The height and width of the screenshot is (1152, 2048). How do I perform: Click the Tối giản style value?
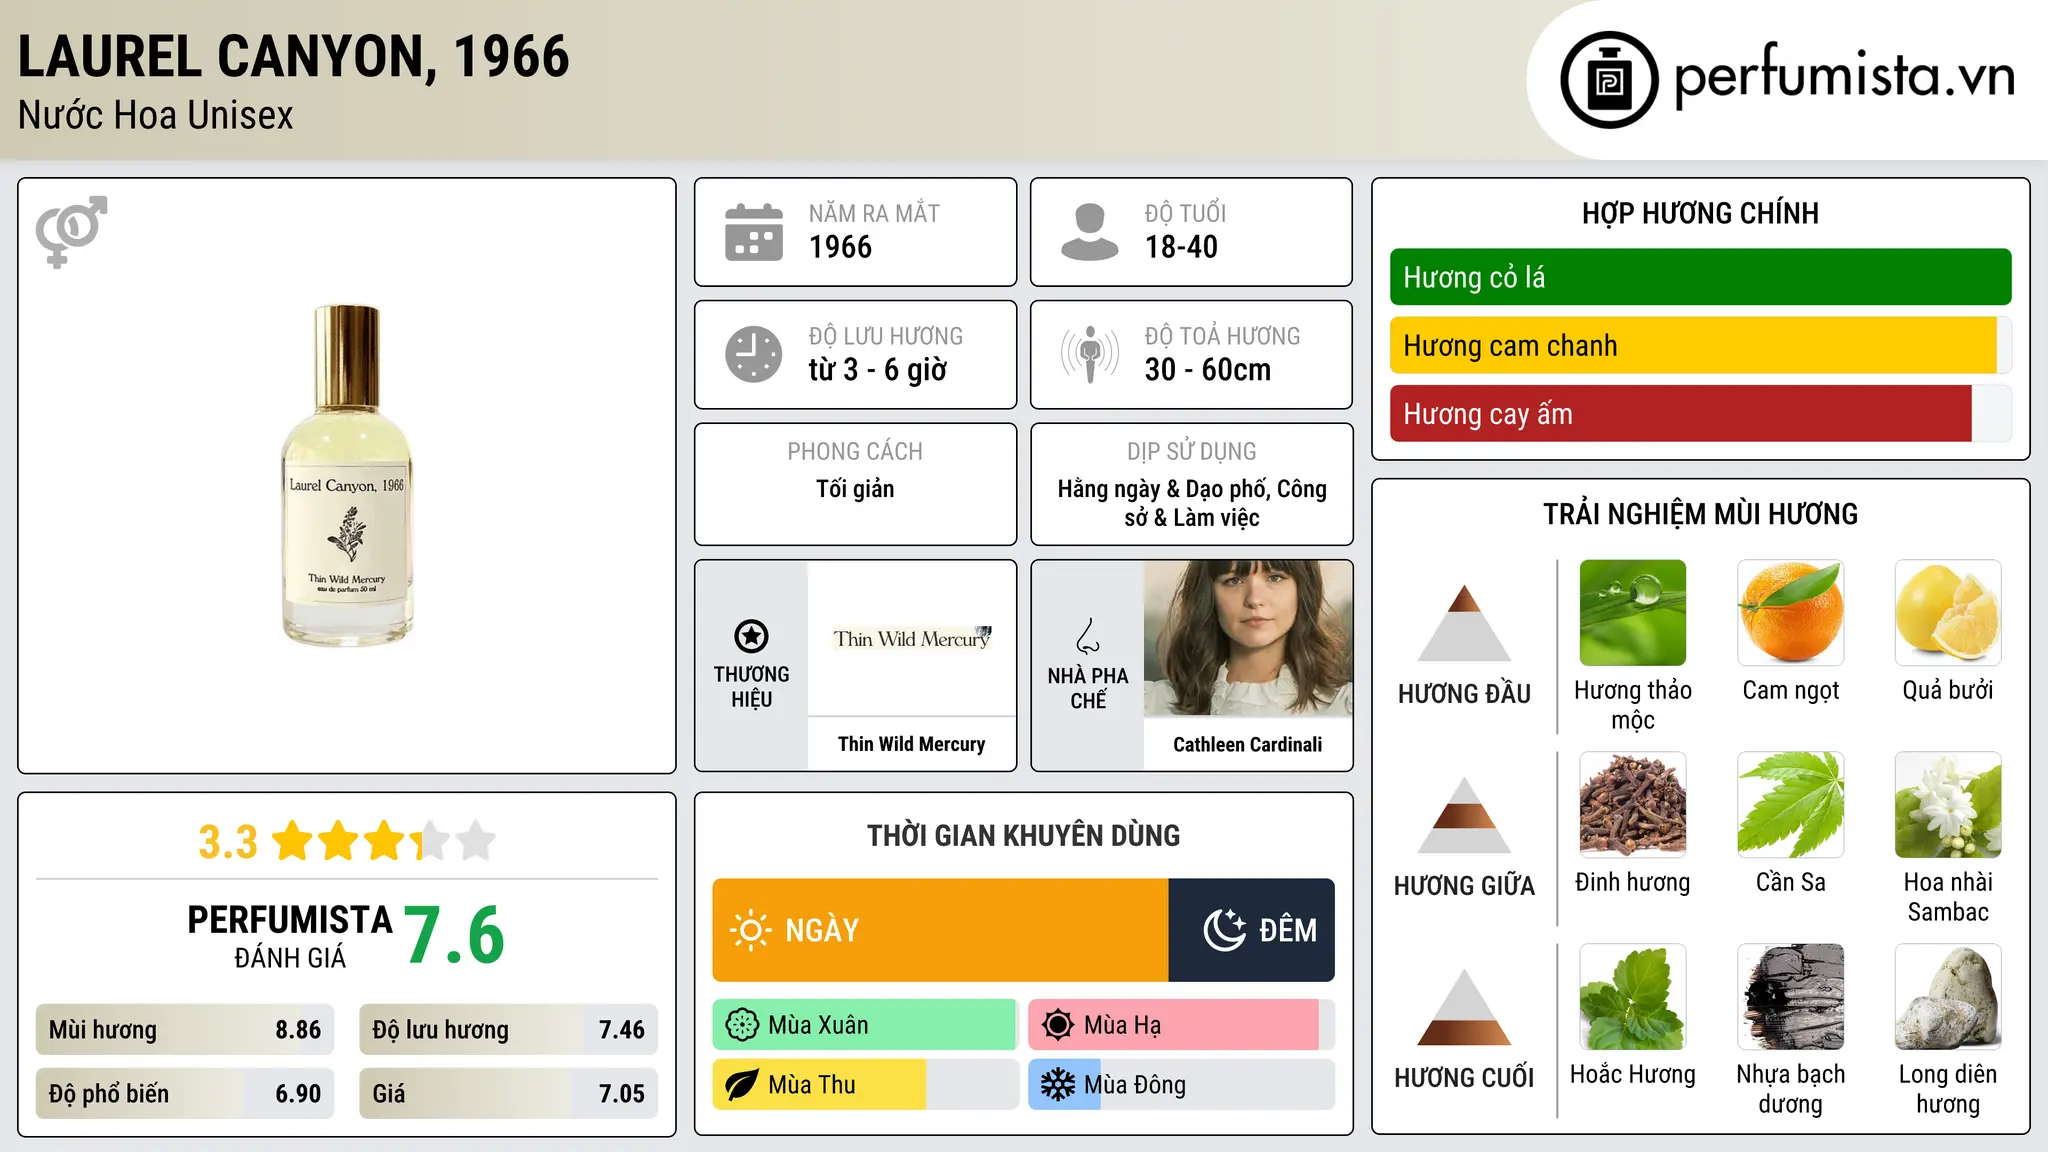[855, 489]
